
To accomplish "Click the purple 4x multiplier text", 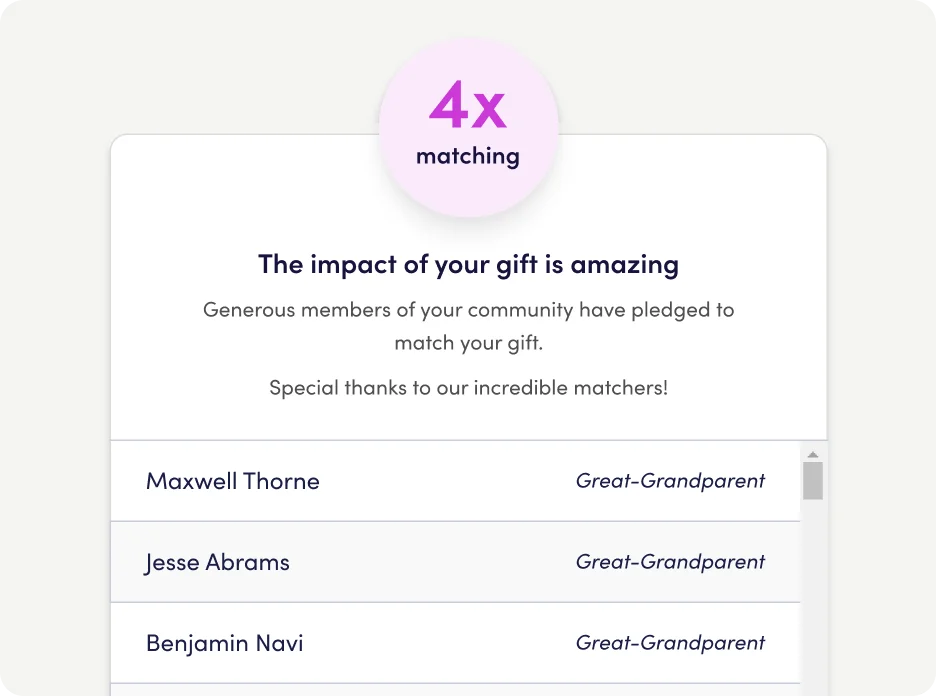I will (468, 107).
